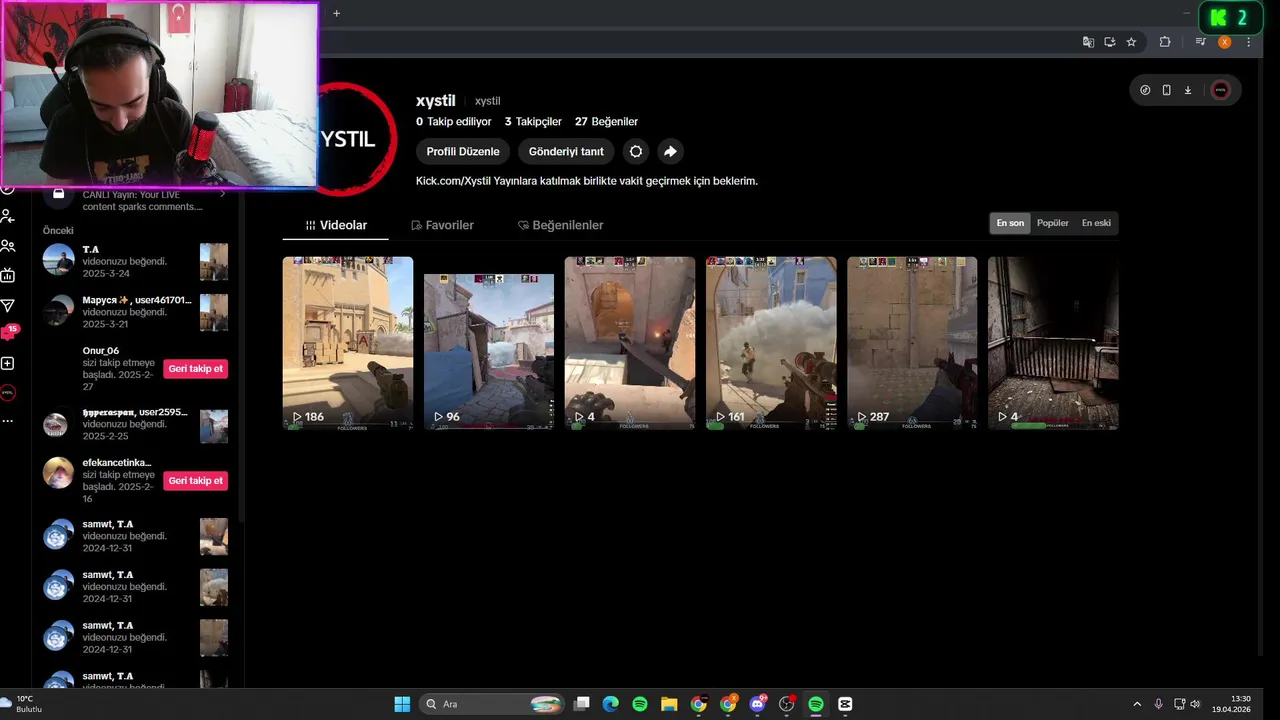The width and height of the screenshot is (1280, 720).
Task: Select the Popüler sort option
Action: 1053,223
